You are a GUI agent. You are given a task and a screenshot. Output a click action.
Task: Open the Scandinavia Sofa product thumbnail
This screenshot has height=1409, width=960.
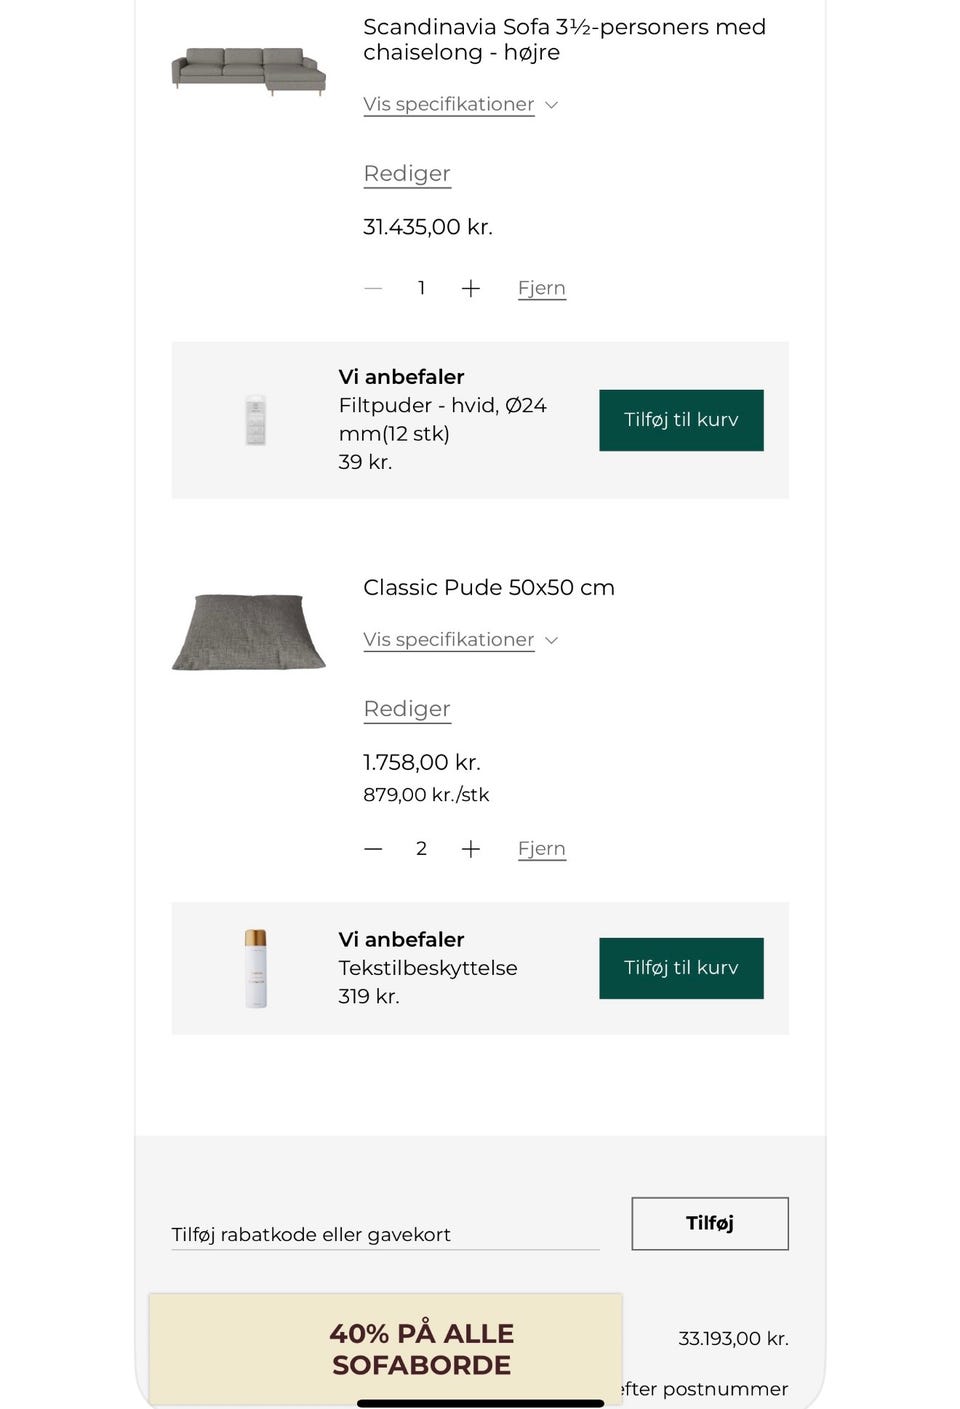247,68
